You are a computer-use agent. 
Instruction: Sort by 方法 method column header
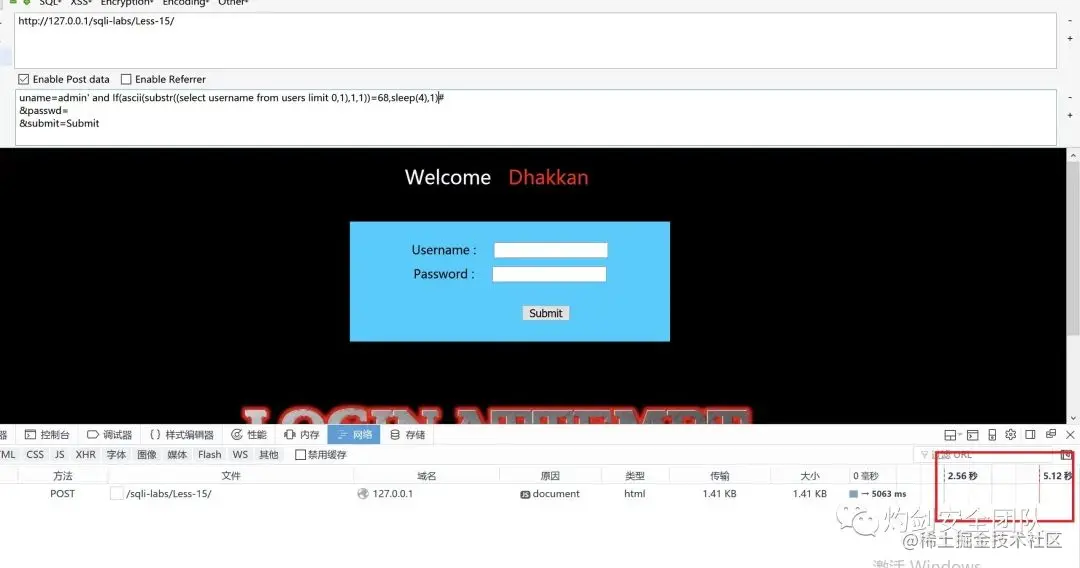(x=63, y=476)
